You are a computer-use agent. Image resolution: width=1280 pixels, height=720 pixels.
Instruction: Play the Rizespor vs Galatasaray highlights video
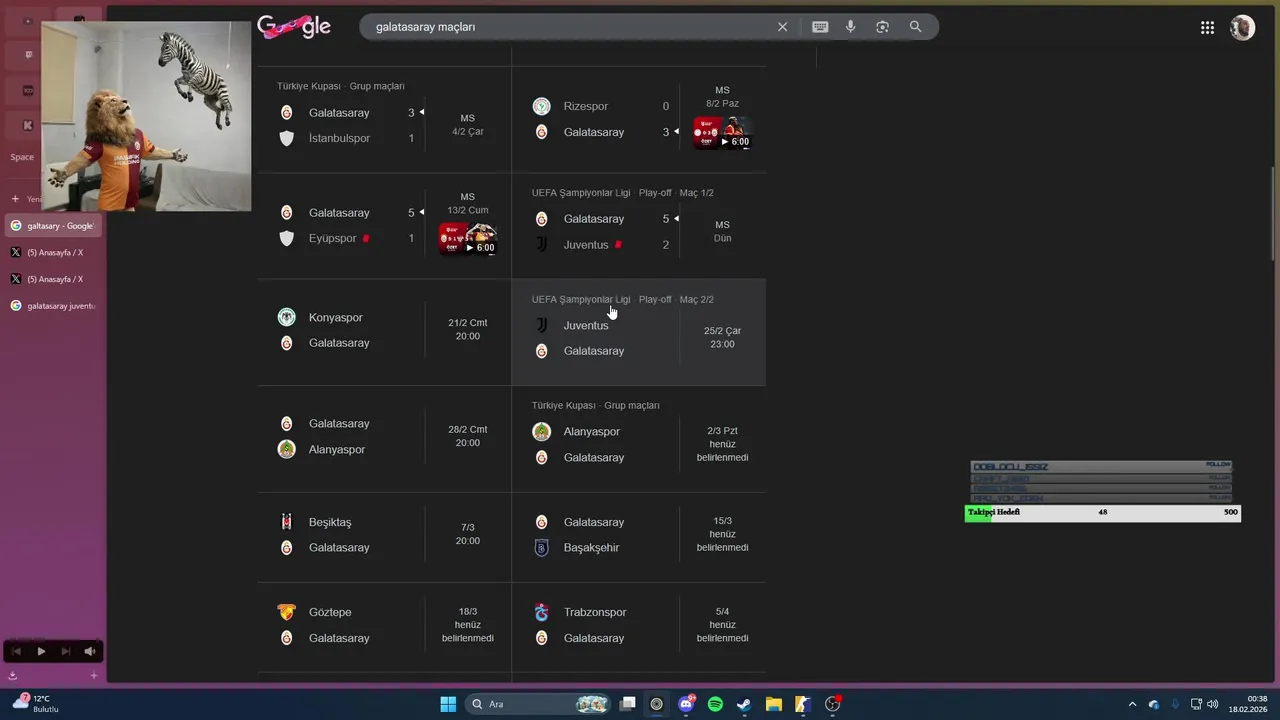point(722,132)
